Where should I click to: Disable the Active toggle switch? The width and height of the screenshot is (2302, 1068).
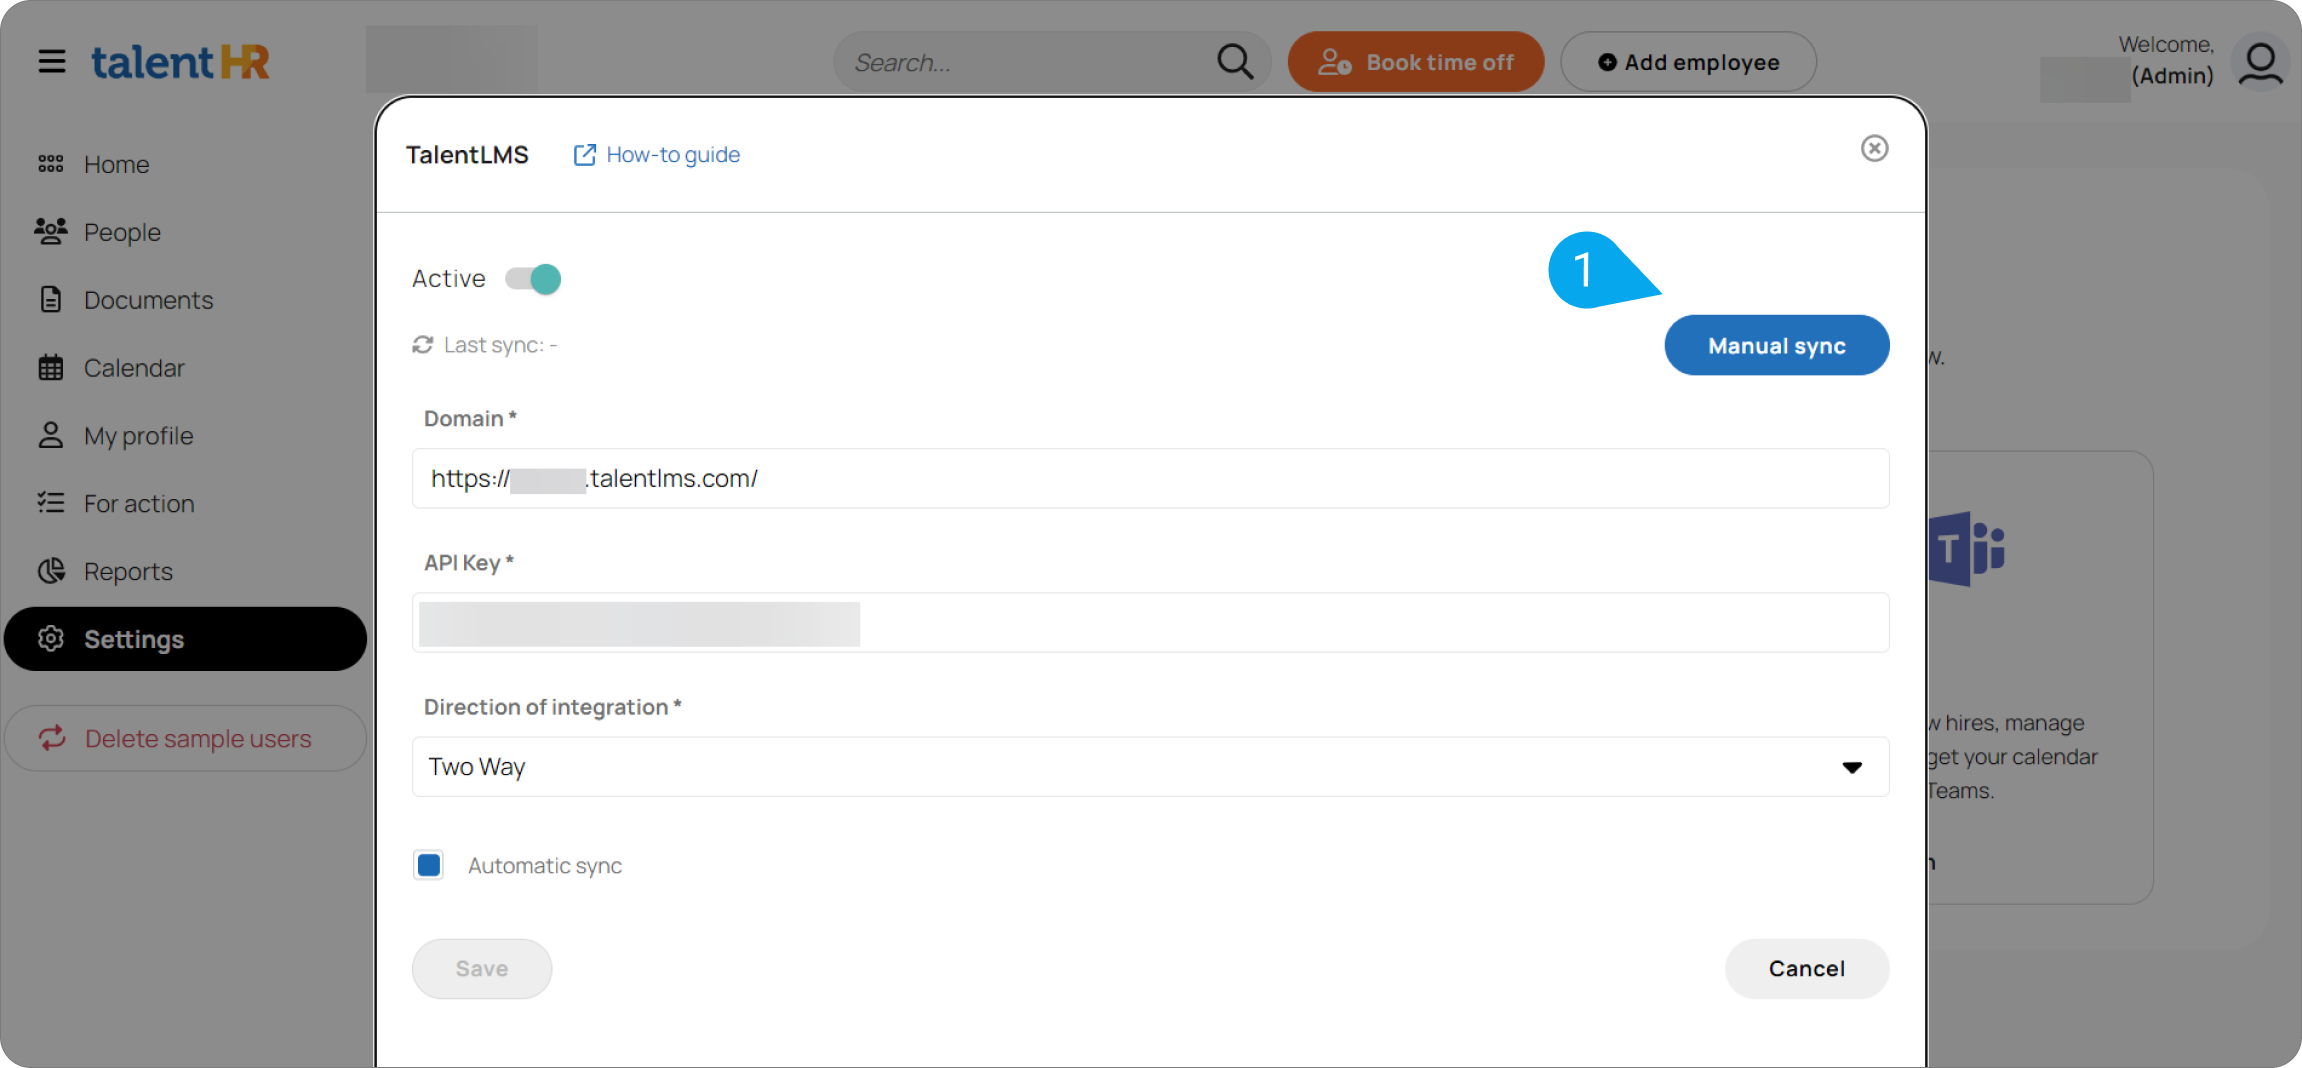tap(533, 279)
